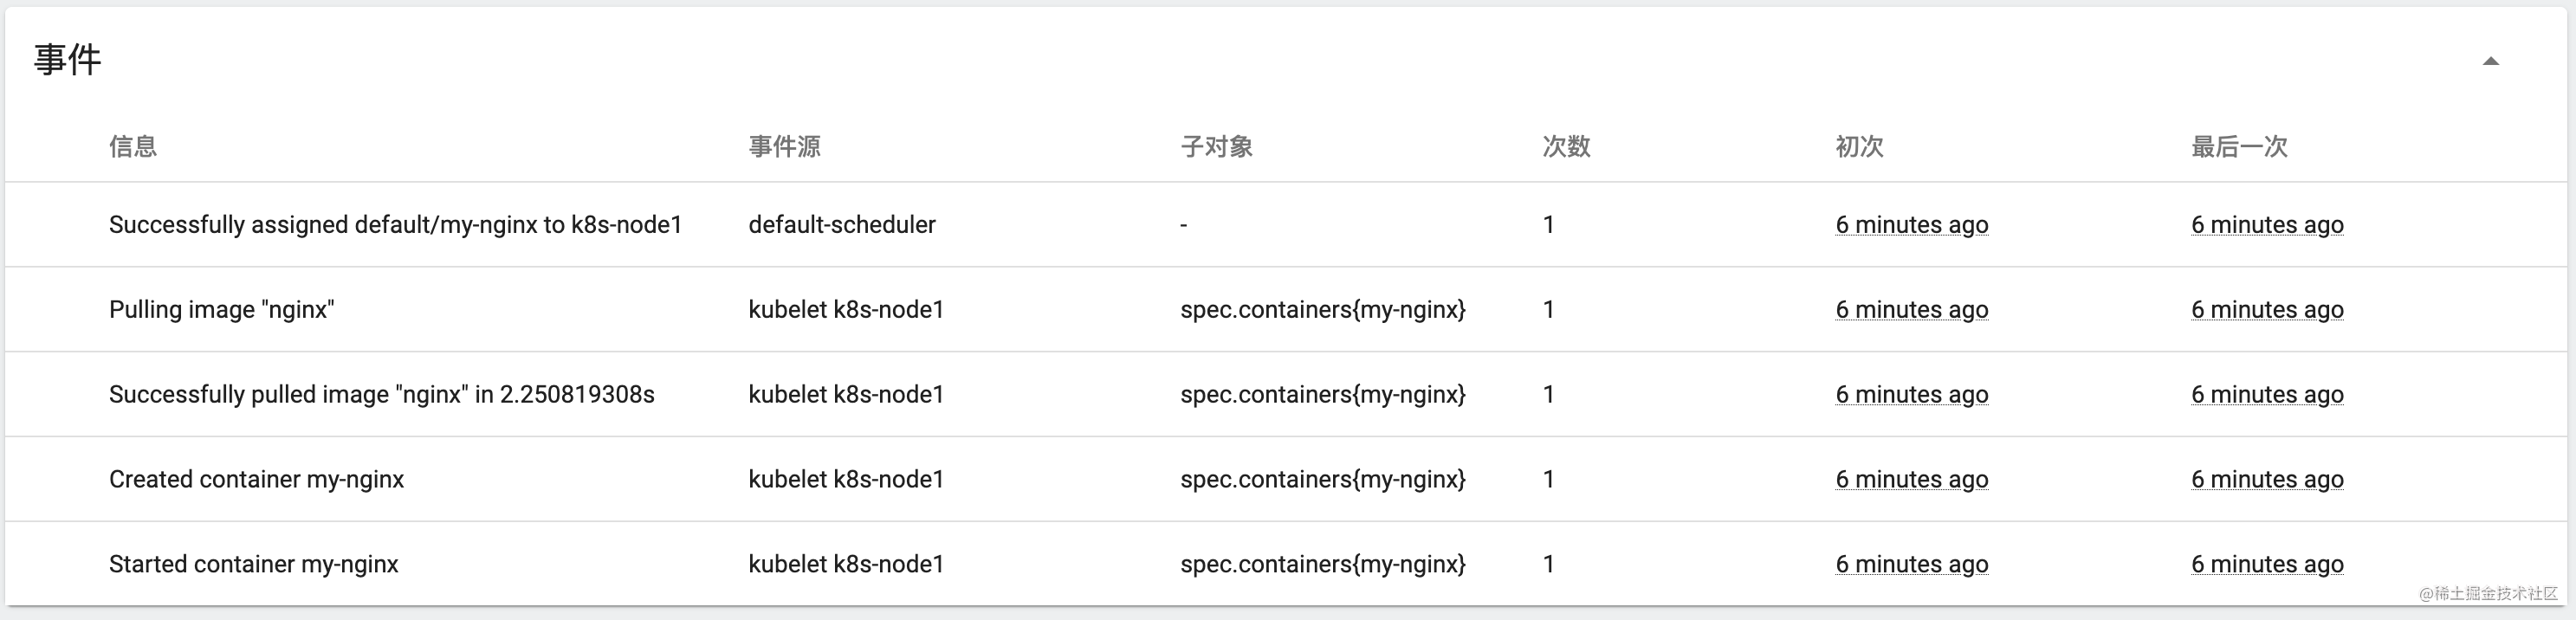The height and width of the screenshot is (620, 2576).
Task: Click the chevron arrow to hide events
Action: [x=2492, y=61]
